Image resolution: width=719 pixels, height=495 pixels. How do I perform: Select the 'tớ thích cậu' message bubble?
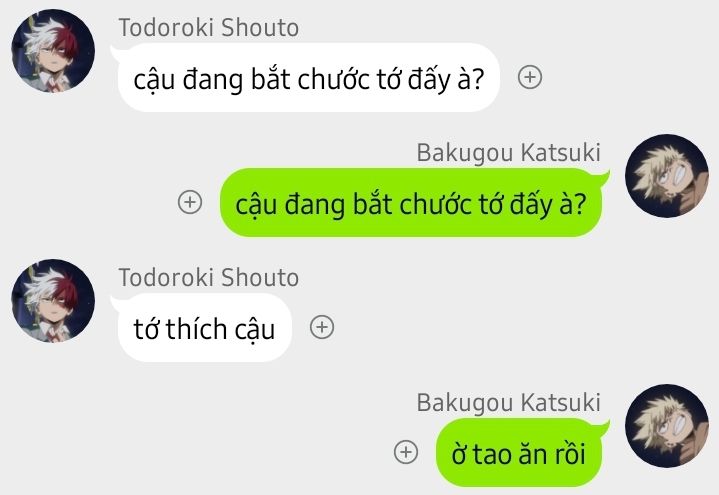point(204,328)
